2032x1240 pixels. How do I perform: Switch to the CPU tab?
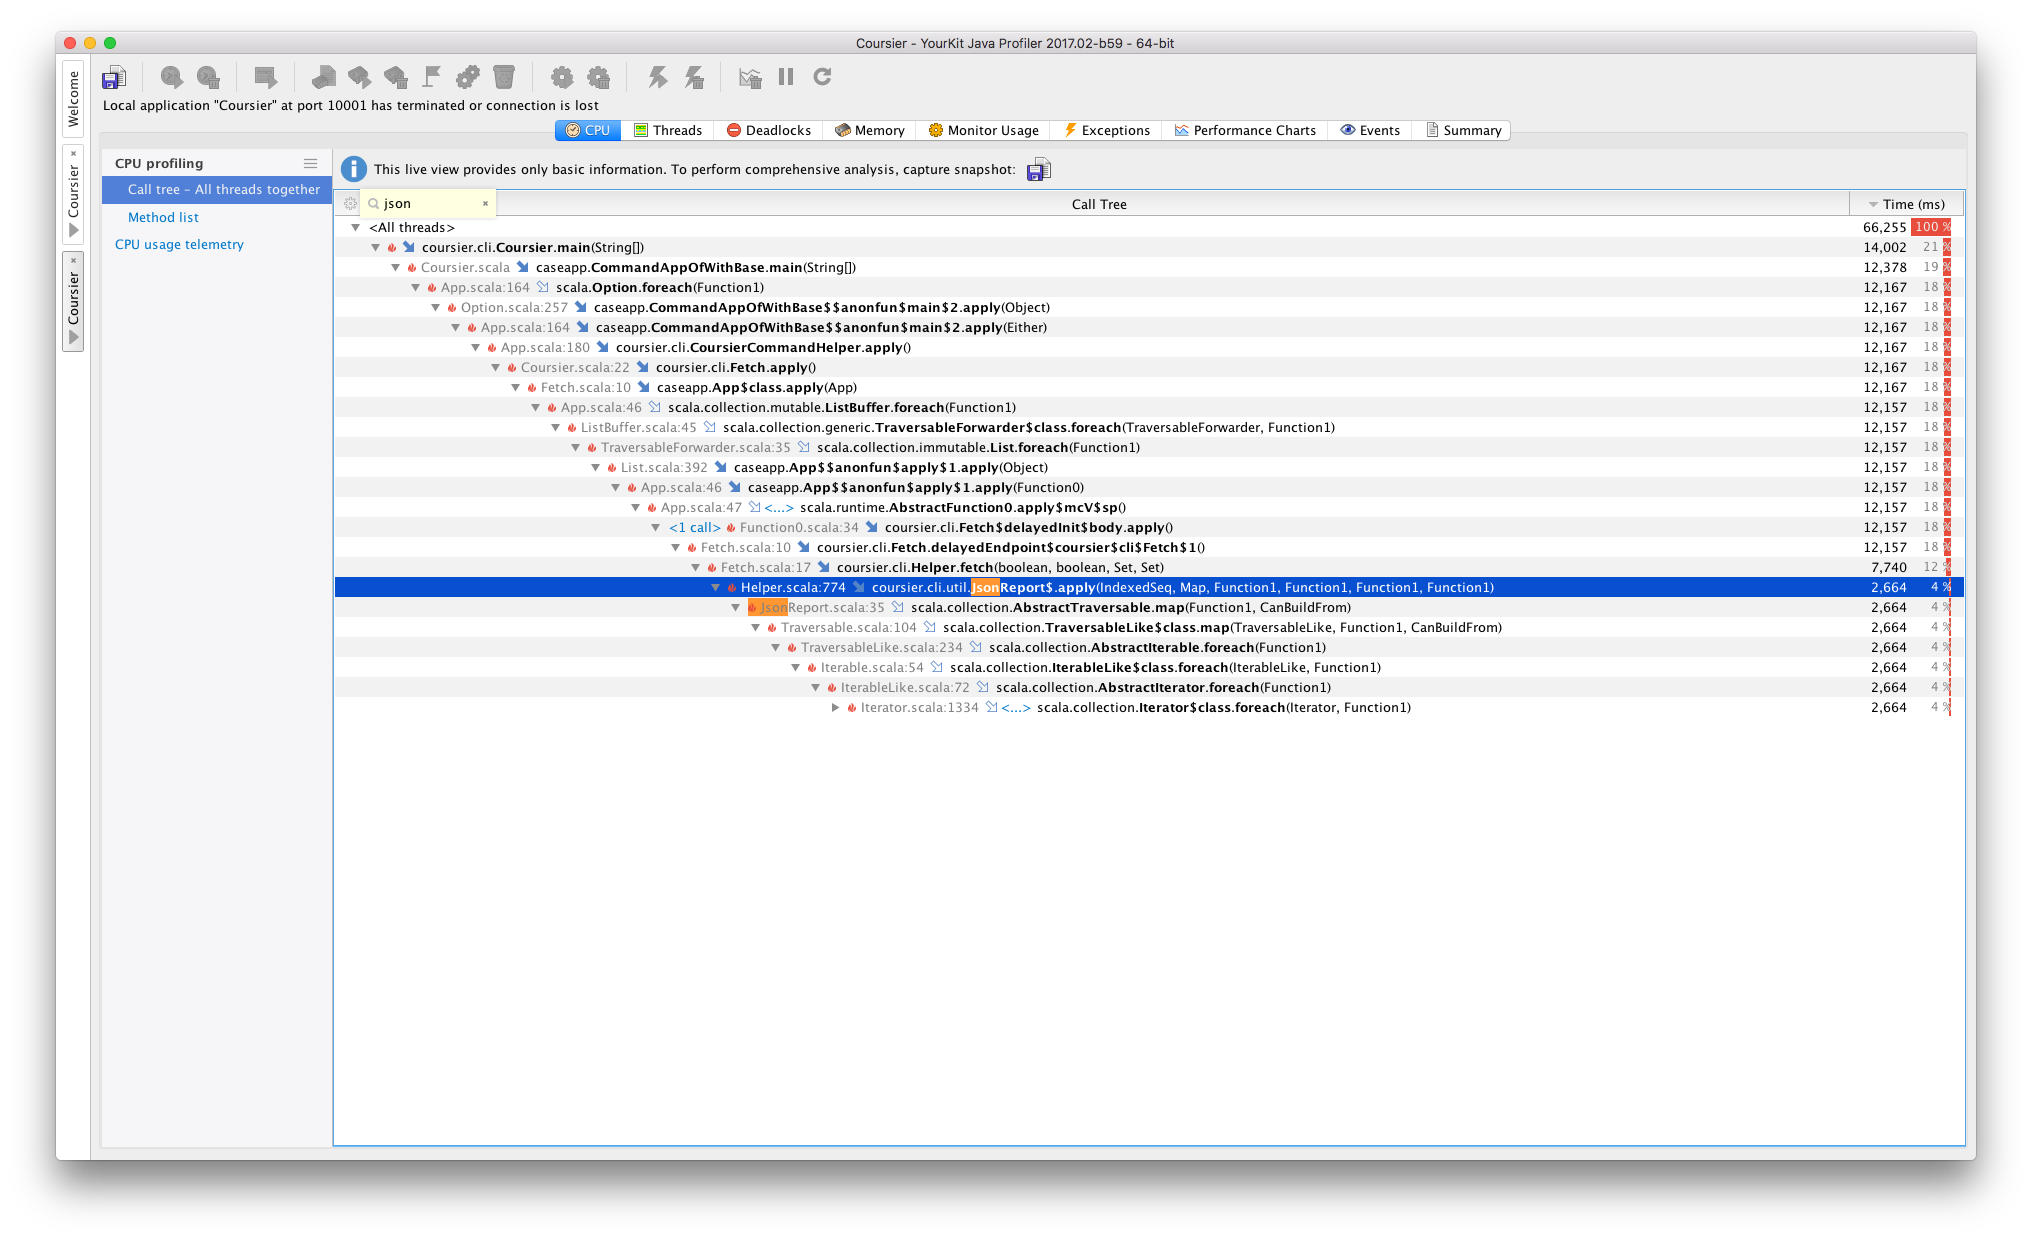588,130
